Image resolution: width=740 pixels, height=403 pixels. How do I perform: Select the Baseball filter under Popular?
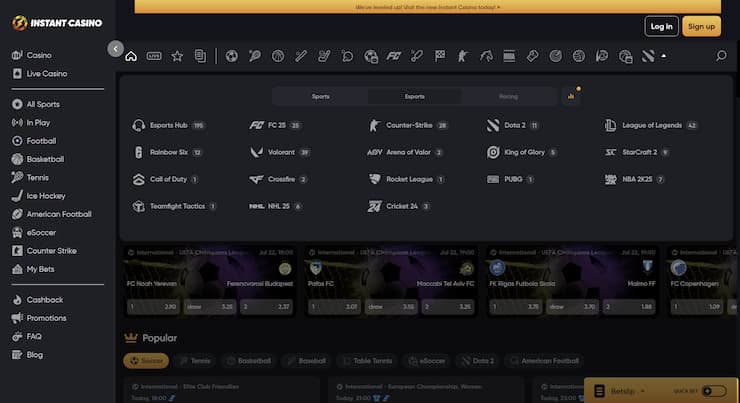click(x=306, y=361)
